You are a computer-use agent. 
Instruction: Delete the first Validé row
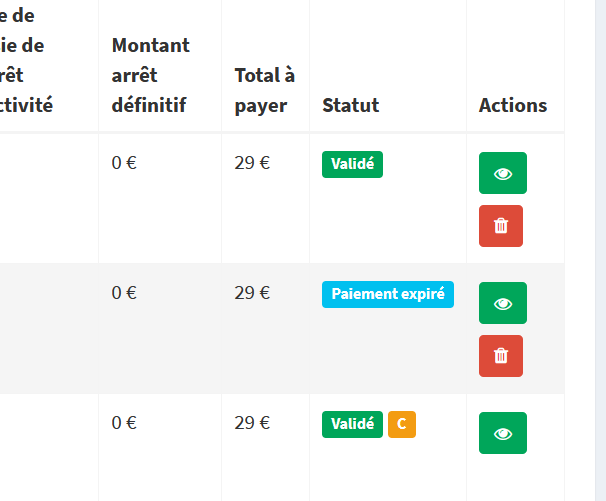[501, 226]
